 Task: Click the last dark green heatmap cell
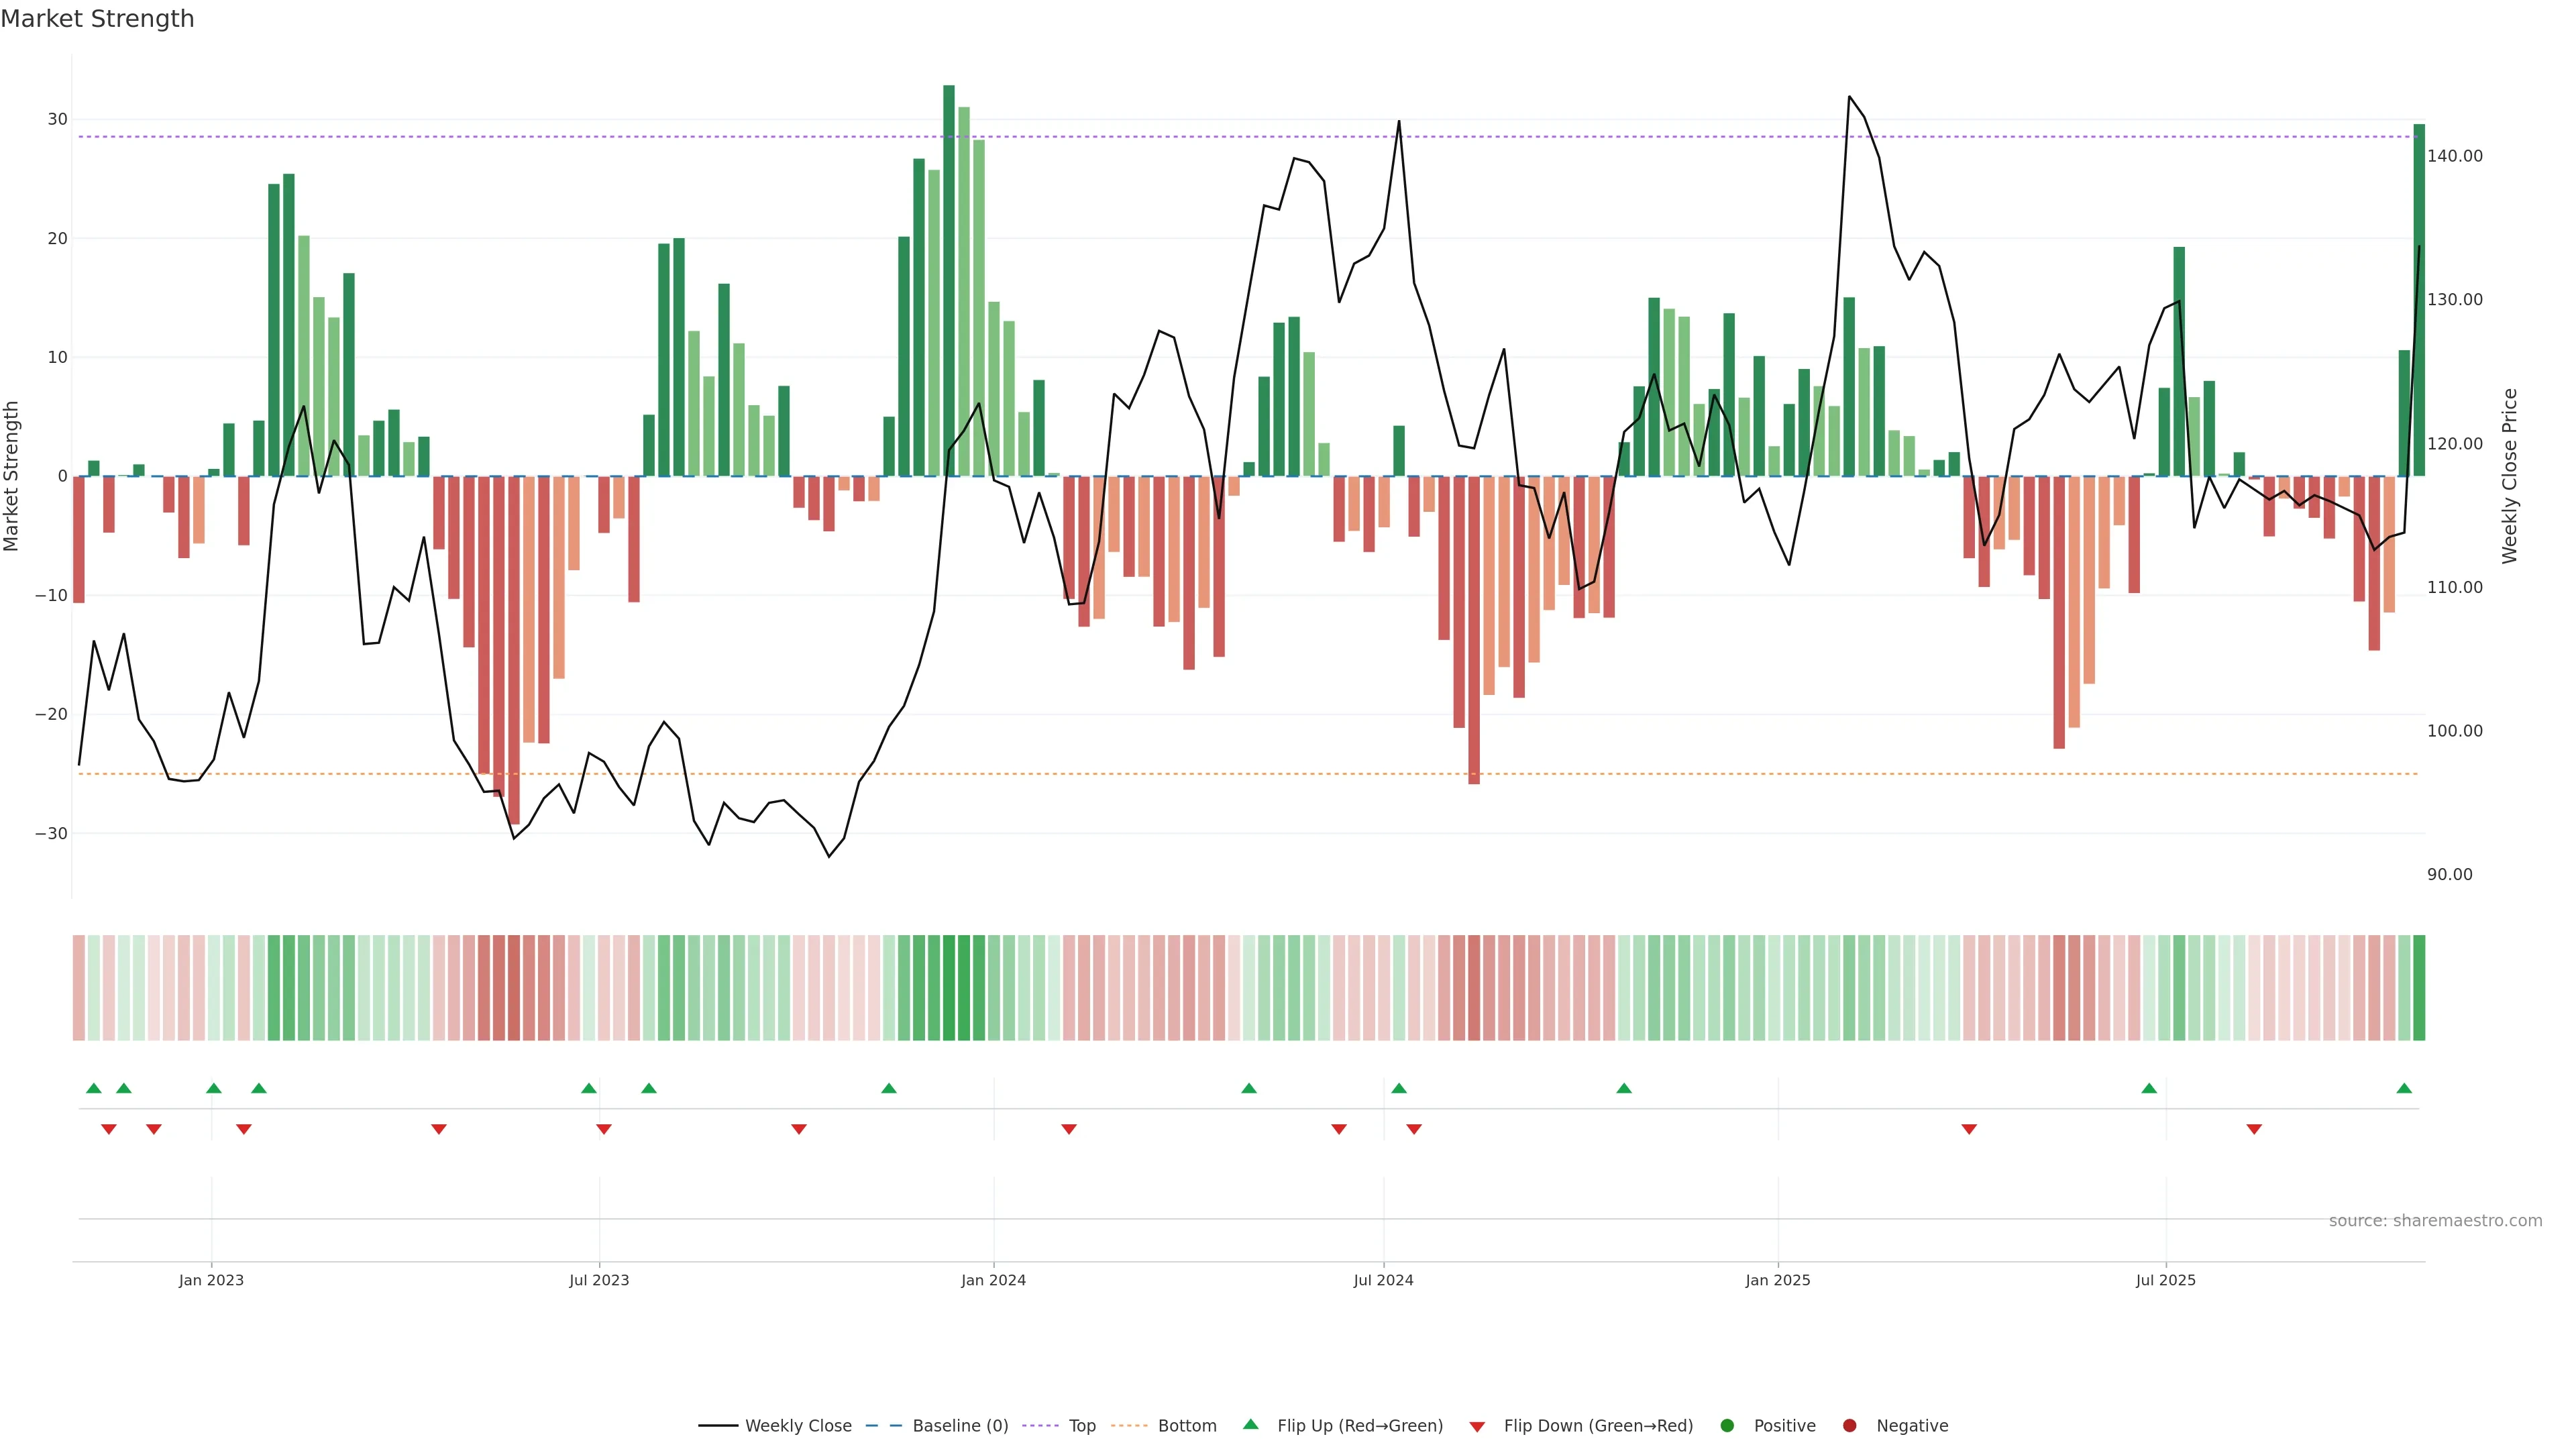click(2419, 988)
